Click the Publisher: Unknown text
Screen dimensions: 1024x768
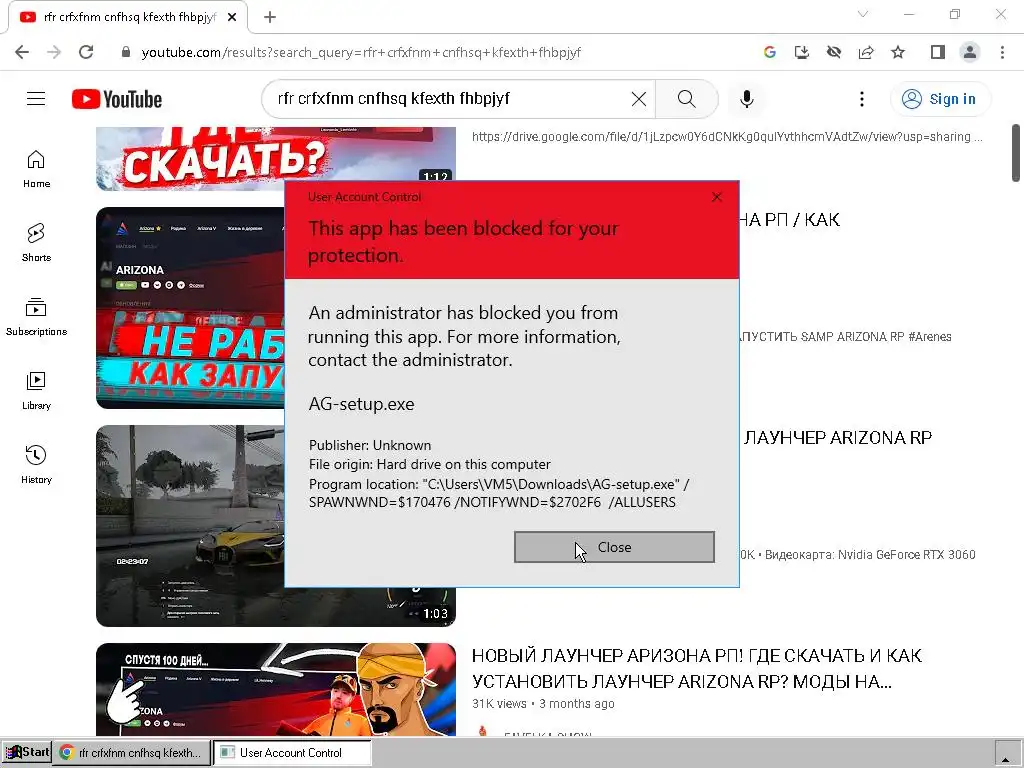(x=370, y=445)
